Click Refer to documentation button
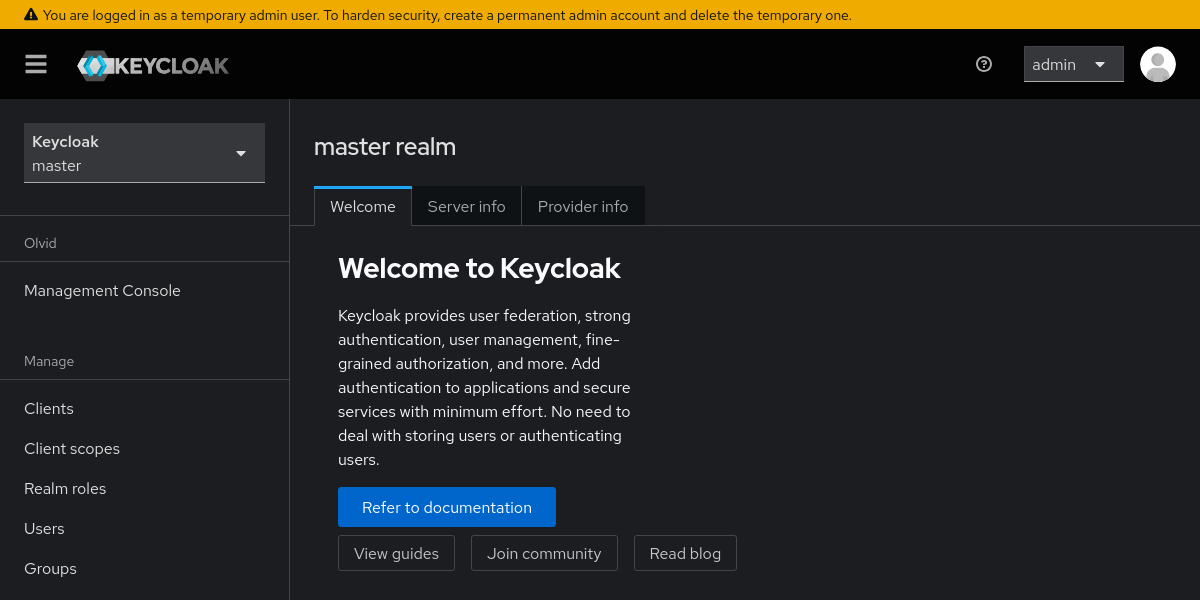The height and width of the screenshot is (600, 1200). point(447,507)
